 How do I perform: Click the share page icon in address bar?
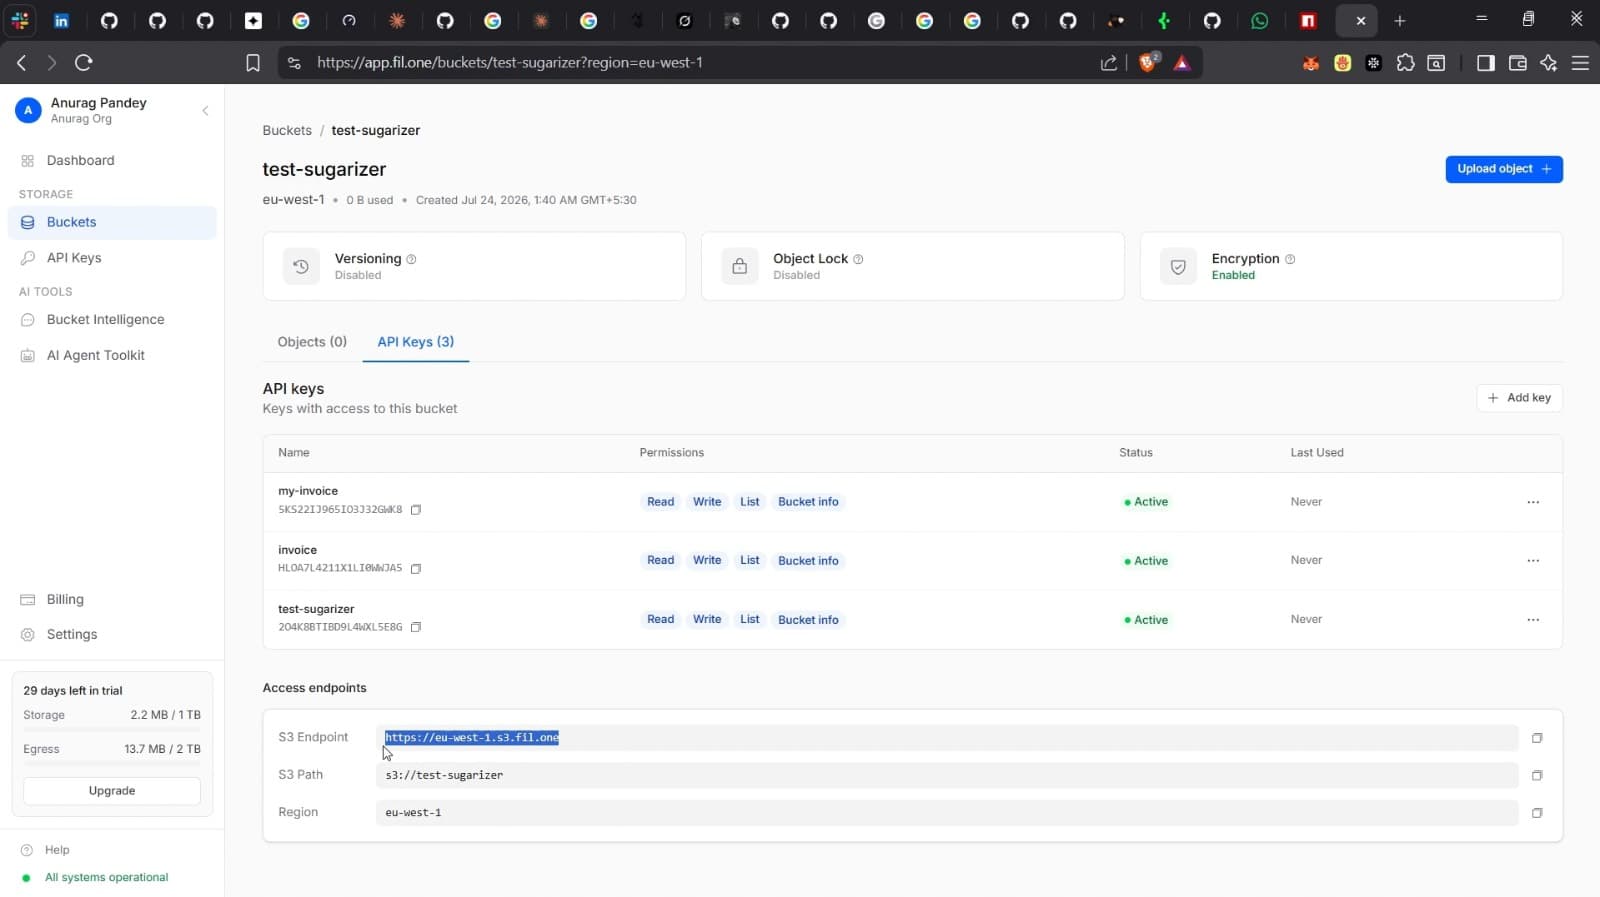point(1109,63)
